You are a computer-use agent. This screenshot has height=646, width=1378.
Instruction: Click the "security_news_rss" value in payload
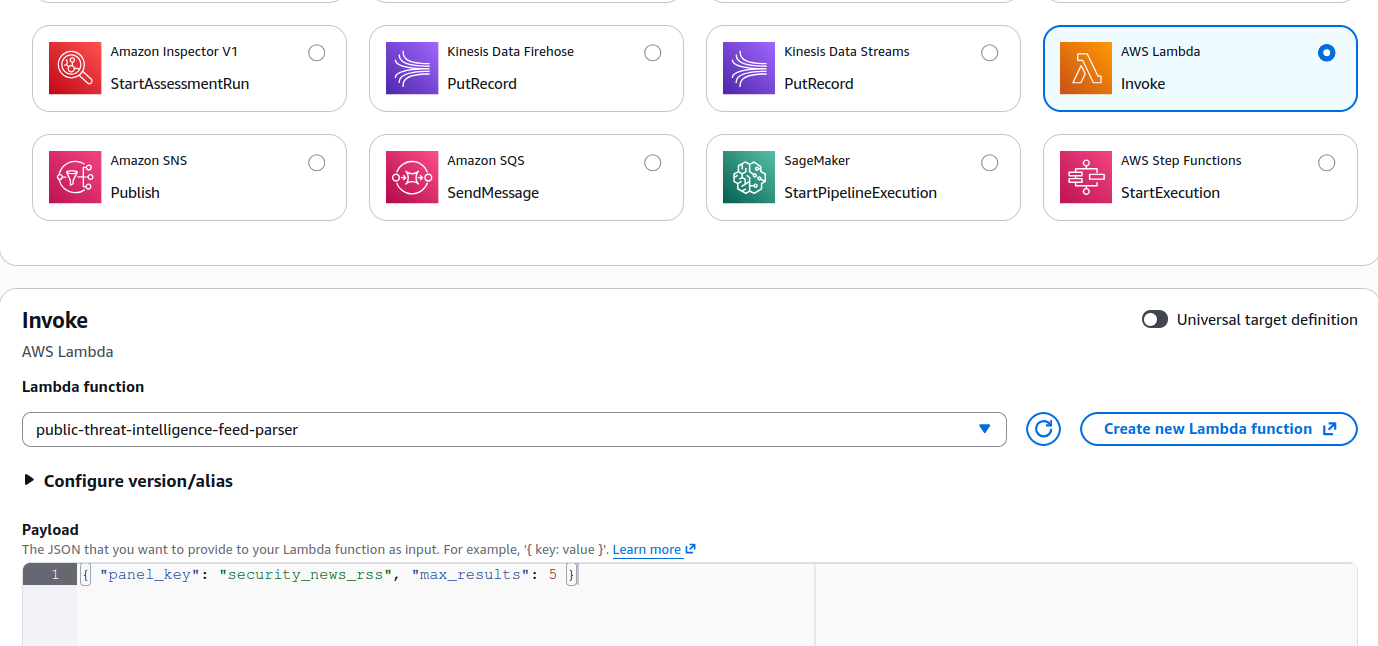(307, 575)
